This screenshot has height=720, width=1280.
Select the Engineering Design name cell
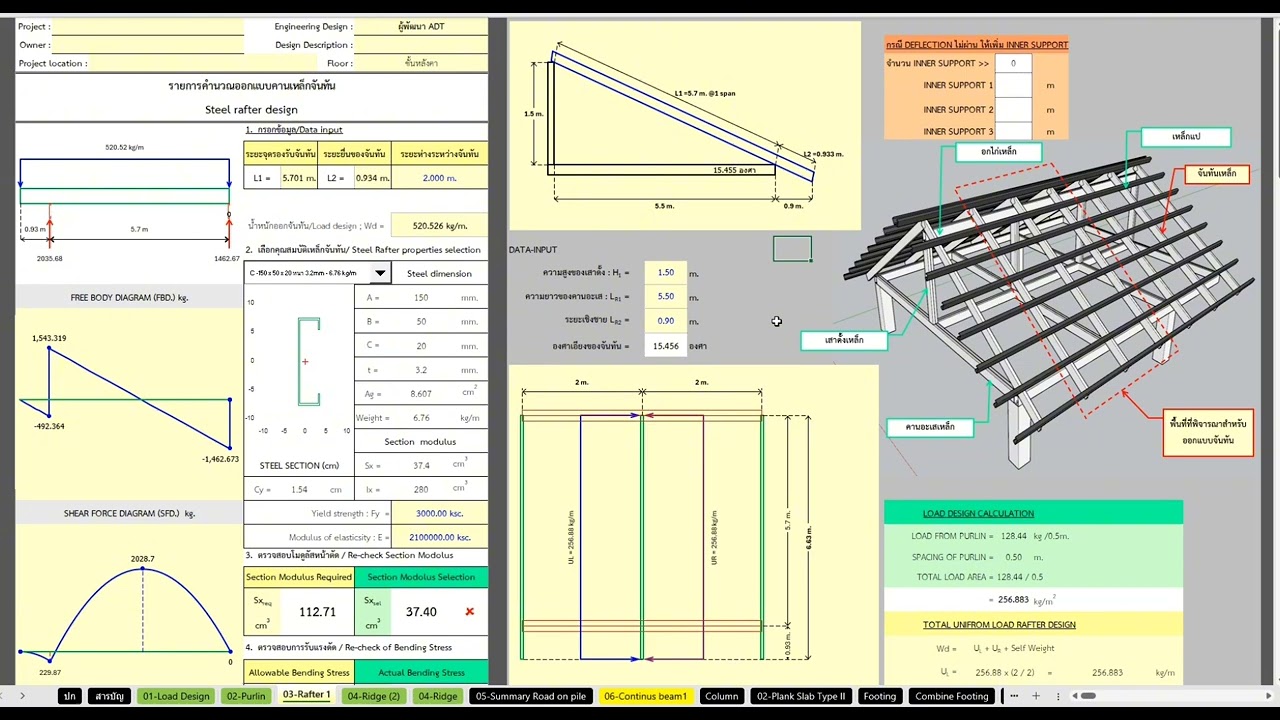[421, 27]
